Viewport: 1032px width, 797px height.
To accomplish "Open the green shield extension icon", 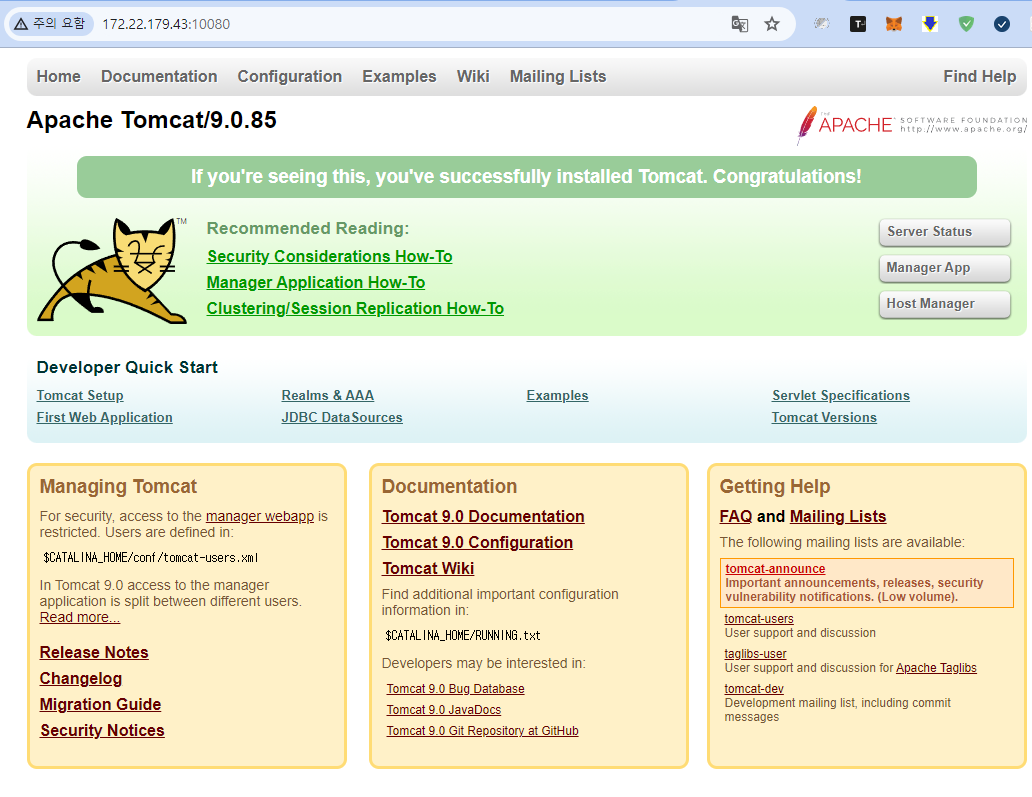I will (966, 24).
